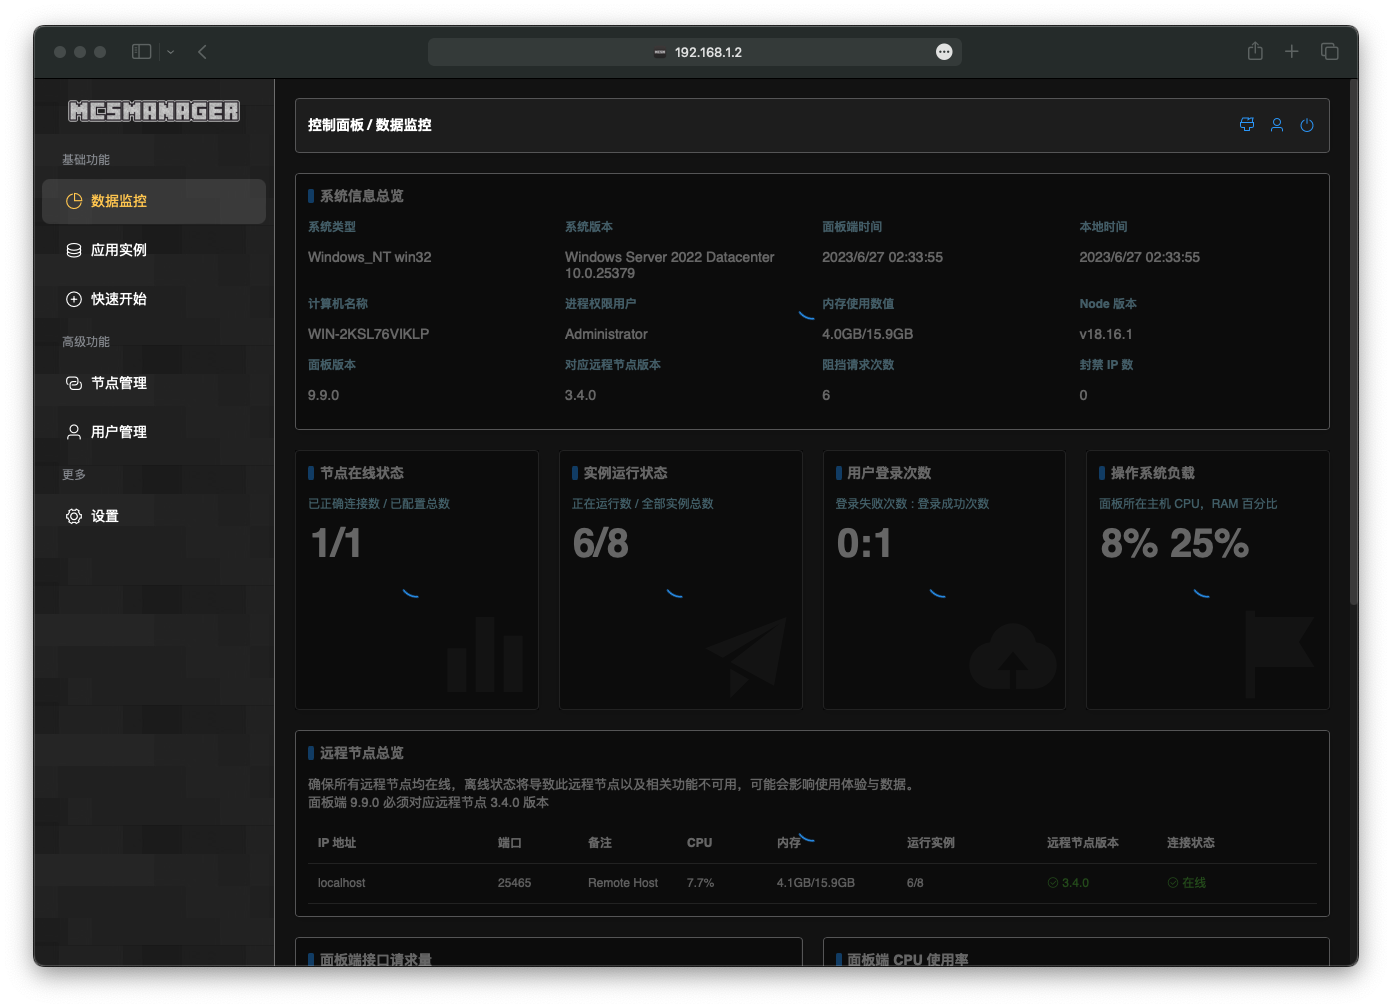Click the IP 地址 column header
This screenshot has width=1392, height=1008.
(x=337, y=843)
